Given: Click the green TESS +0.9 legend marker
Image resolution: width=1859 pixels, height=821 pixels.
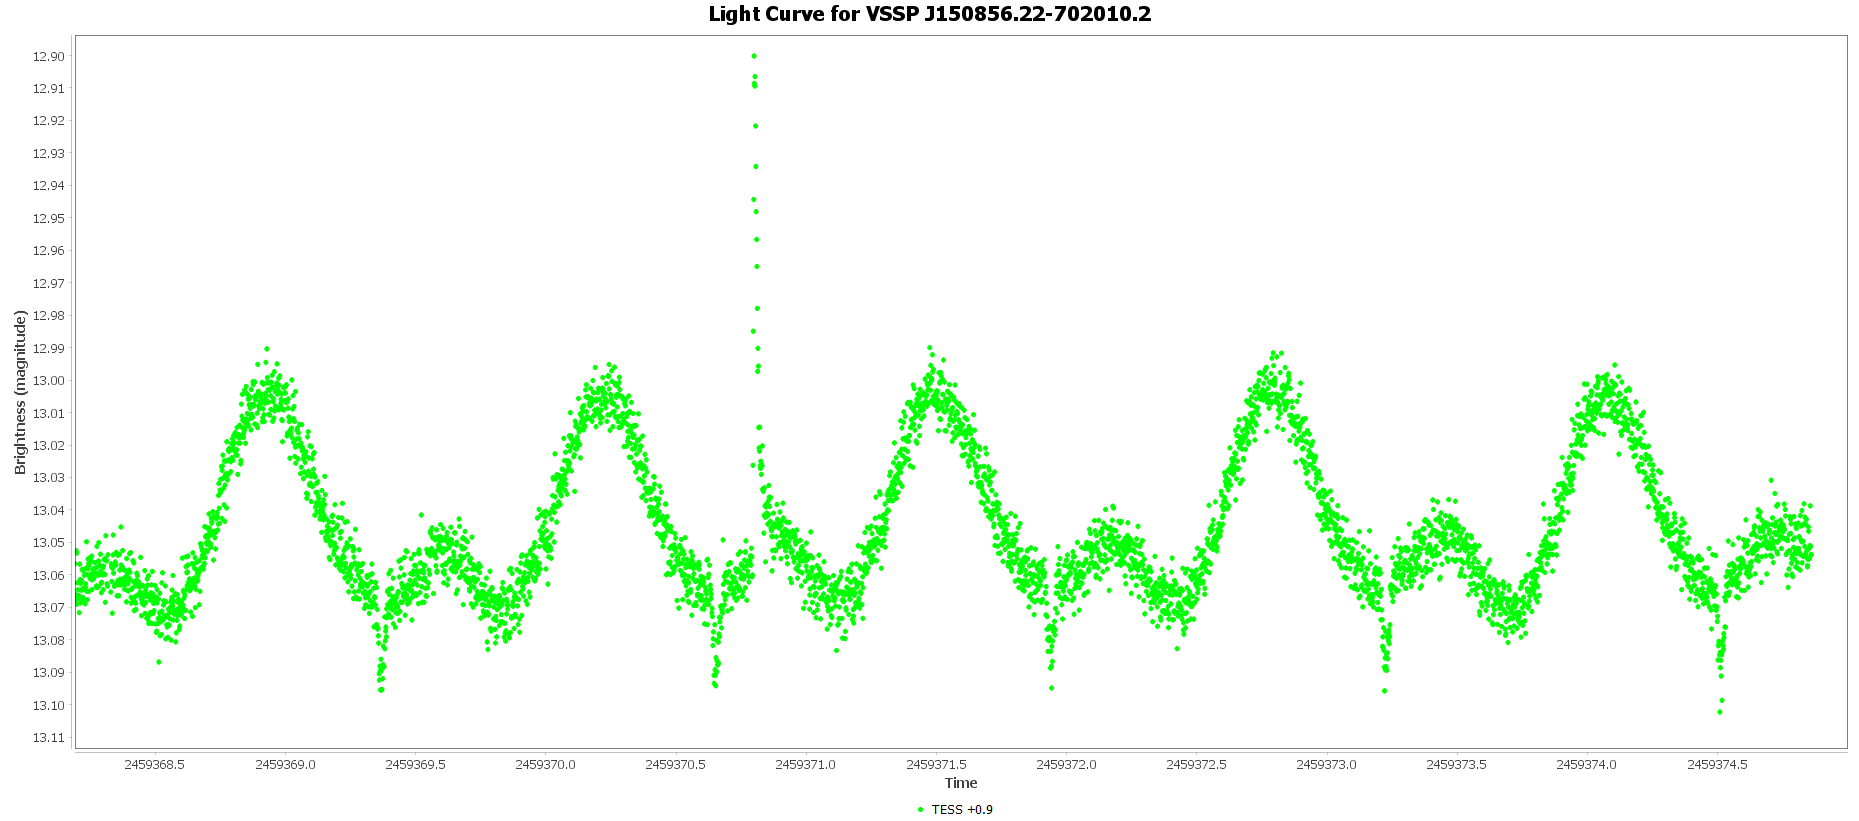Looking at the screenshot, I should pyautogui.click(x=920, y=809).
